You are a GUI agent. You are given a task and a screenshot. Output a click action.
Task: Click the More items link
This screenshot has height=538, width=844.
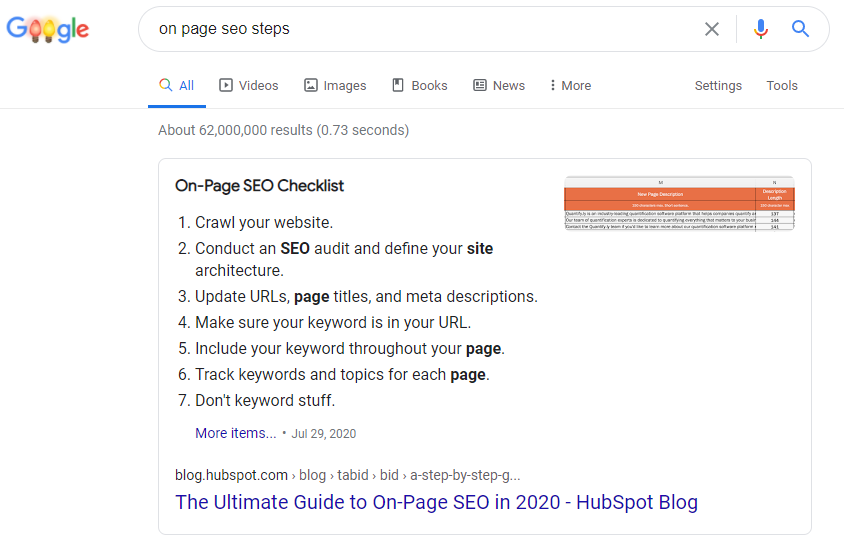point(236,433)
